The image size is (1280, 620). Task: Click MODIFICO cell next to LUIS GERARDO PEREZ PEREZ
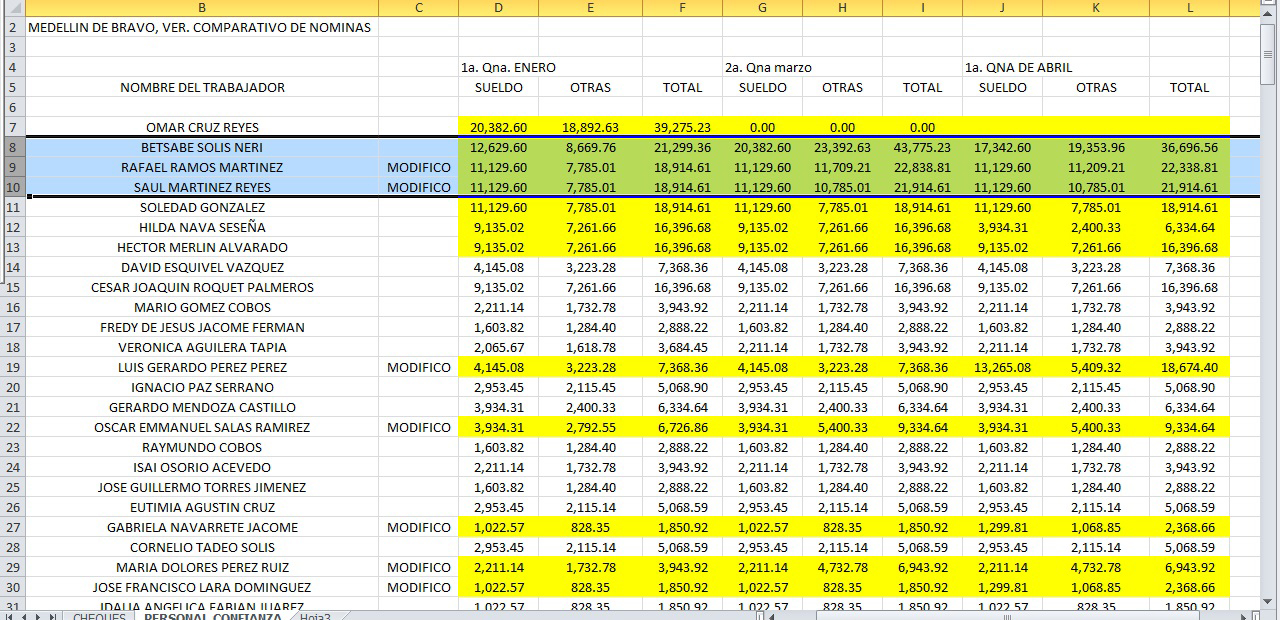click(418, 367)
